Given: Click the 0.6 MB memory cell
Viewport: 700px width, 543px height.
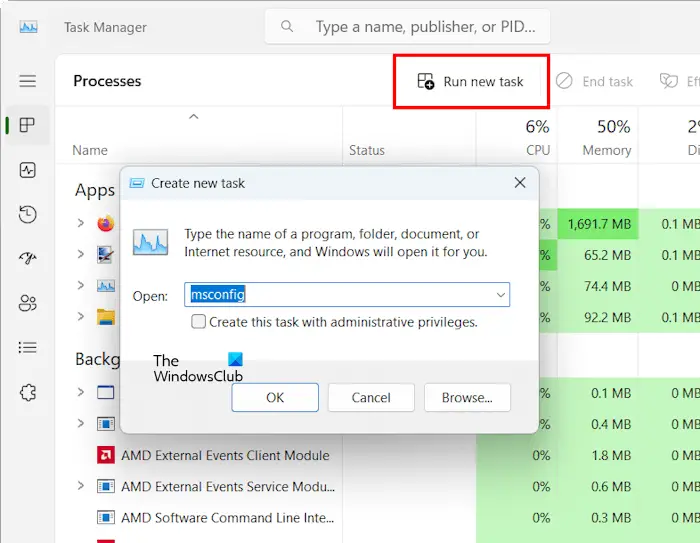Looking at the screenshot, I should (x=598, y=487).
